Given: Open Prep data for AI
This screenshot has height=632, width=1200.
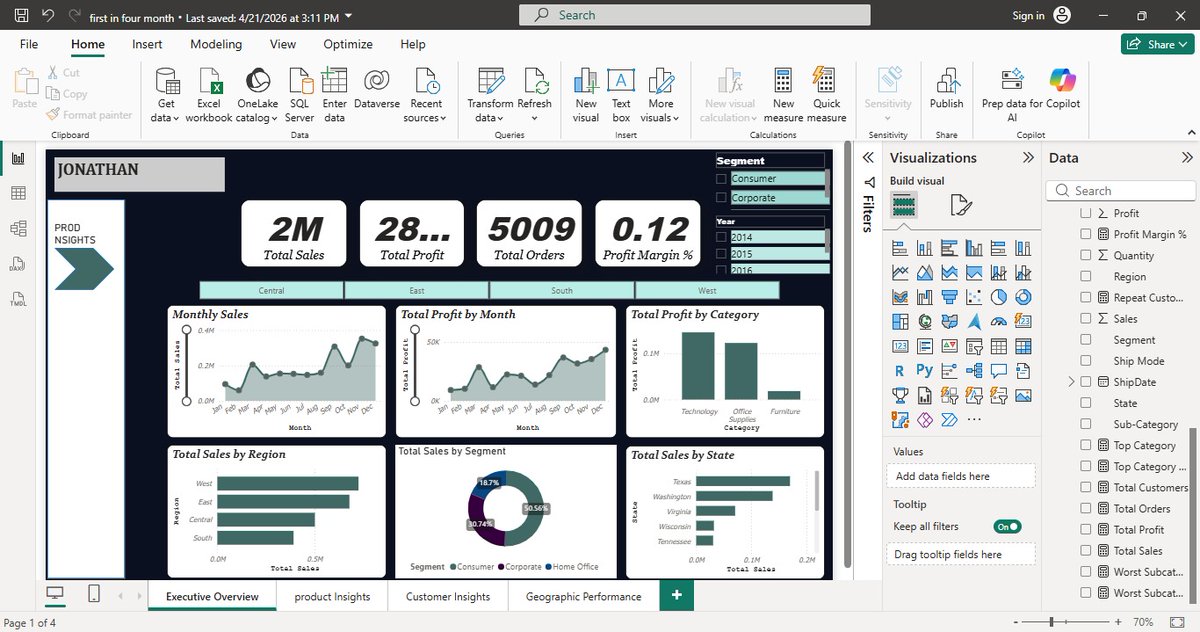Looking at the screenshot, I should click(x=1012, y=96).
